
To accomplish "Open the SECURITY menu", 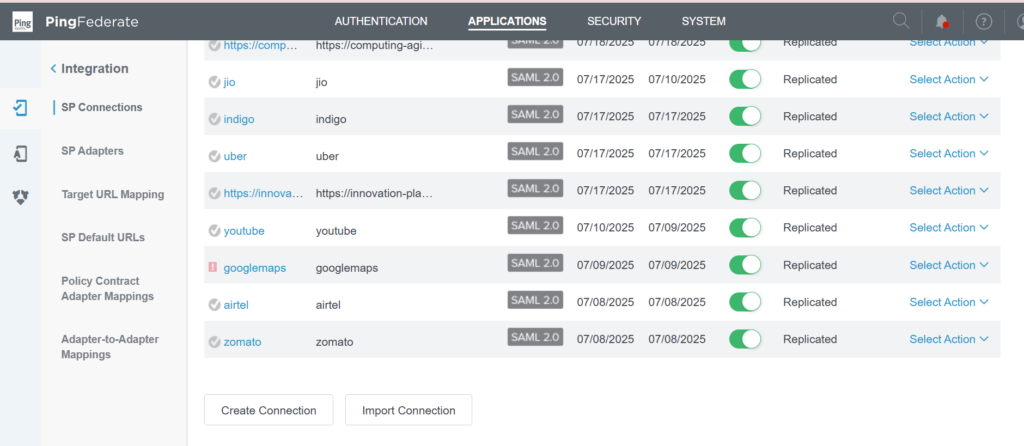I will tap(614, 21).
